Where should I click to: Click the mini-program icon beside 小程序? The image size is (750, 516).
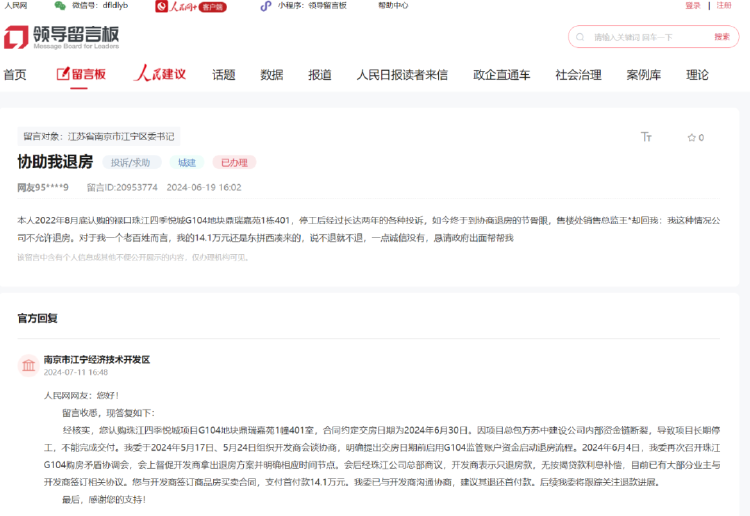click(265, 6)
